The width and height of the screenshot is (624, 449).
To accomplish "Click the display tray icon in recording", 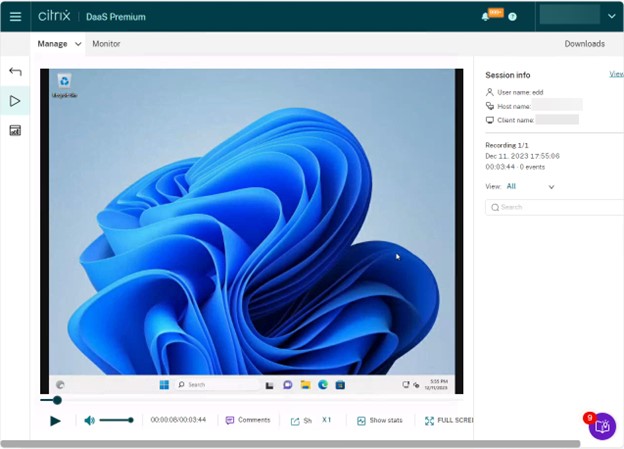I will (406, 385).
